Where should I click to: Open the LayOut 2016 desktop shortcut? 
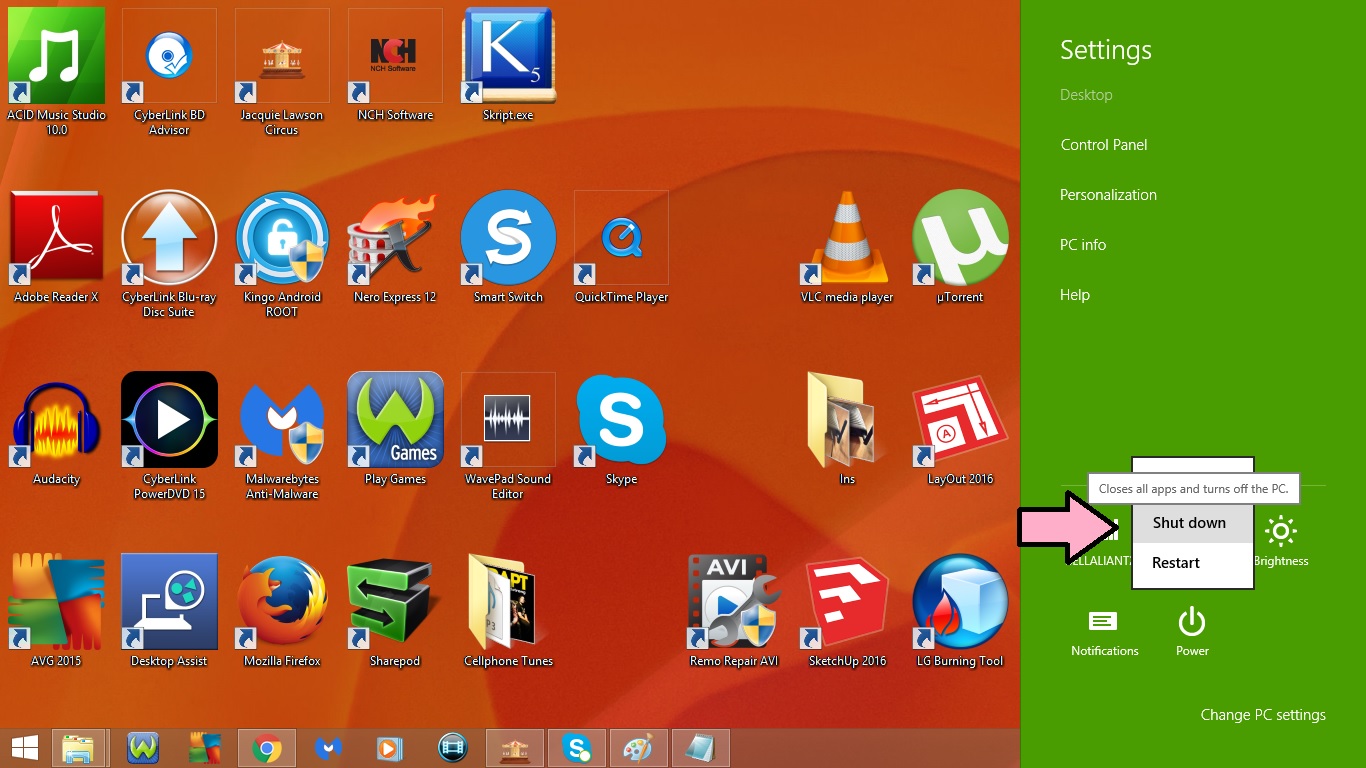(x=960, y=429)
